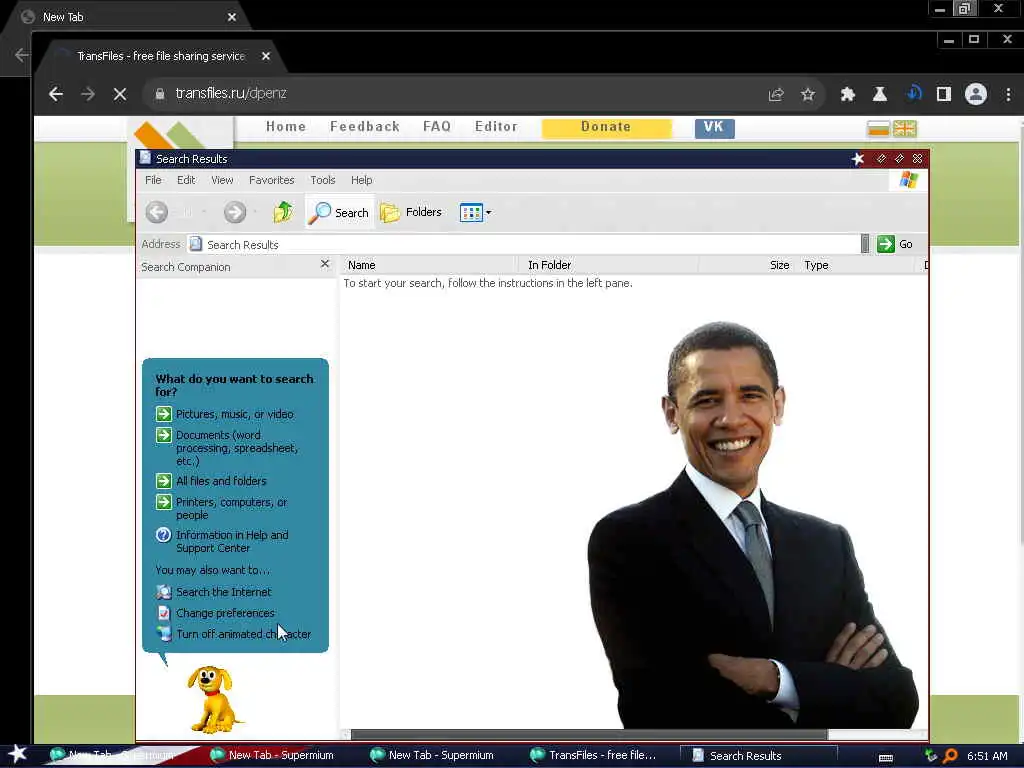1024x768 pixels.
Task: Toggle the Search toolbar button
Action: click(x=339, y=212)
